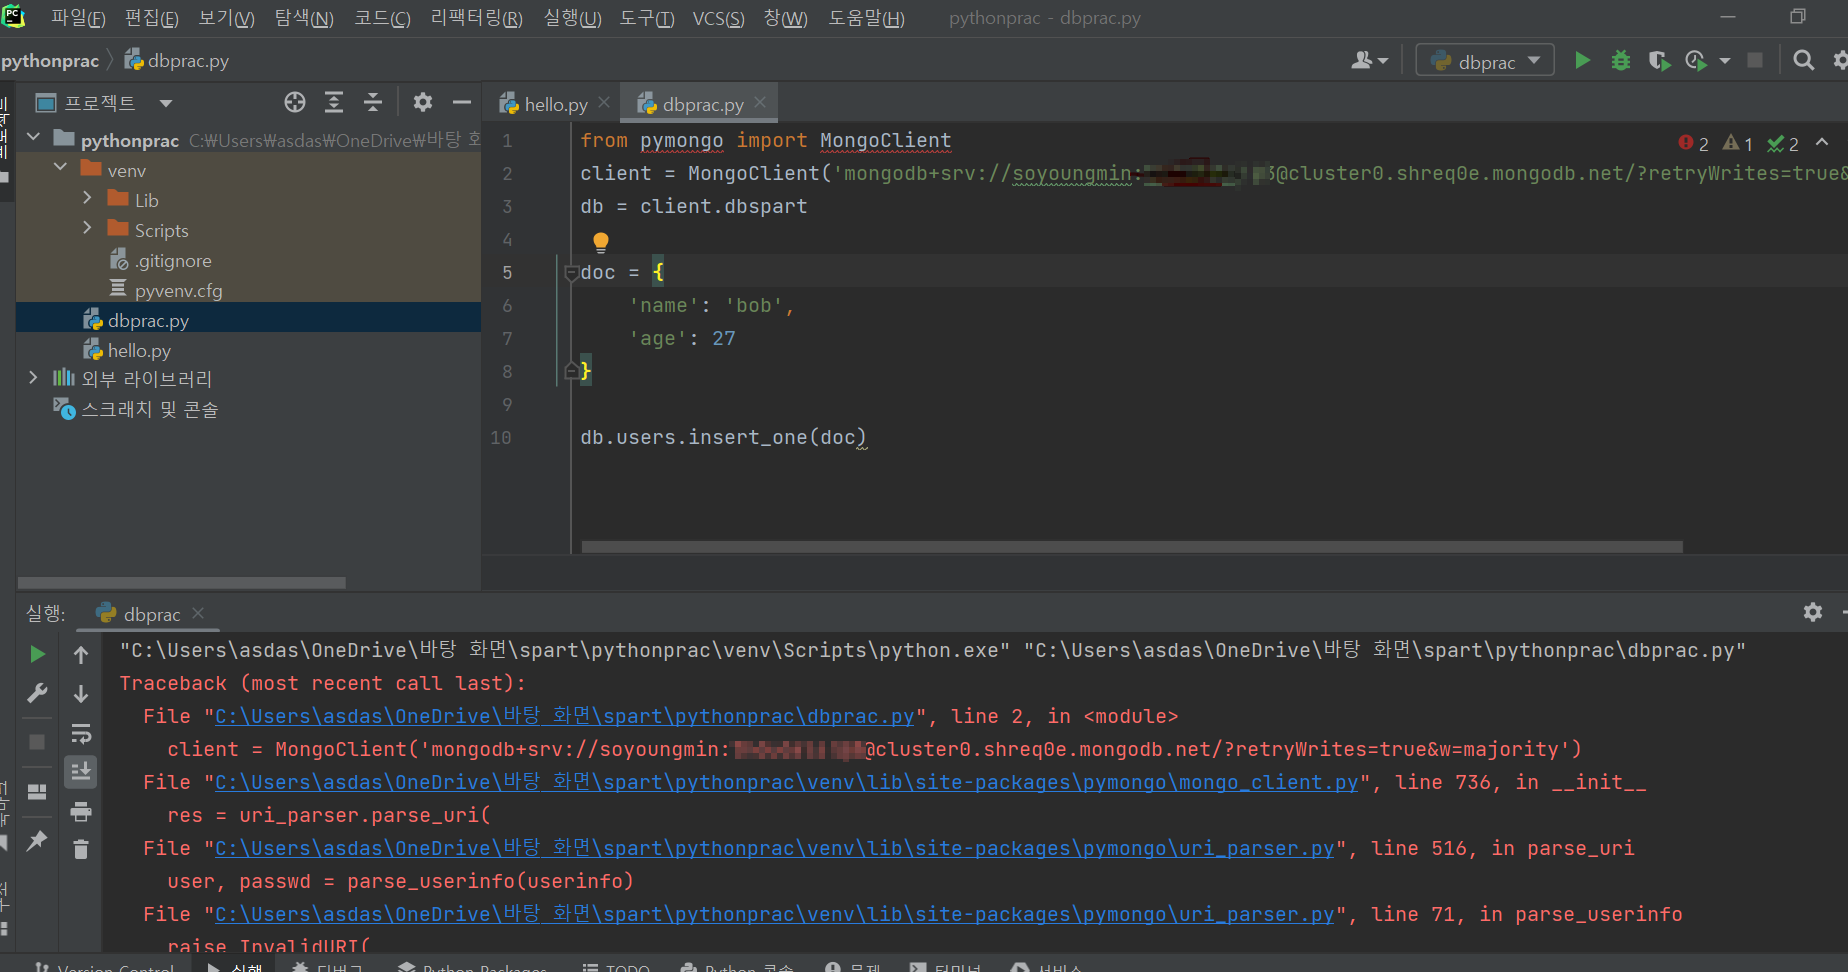Expand the Lib folder
This screenshot has height=972, width=1848.
click(x=87, y=198)
